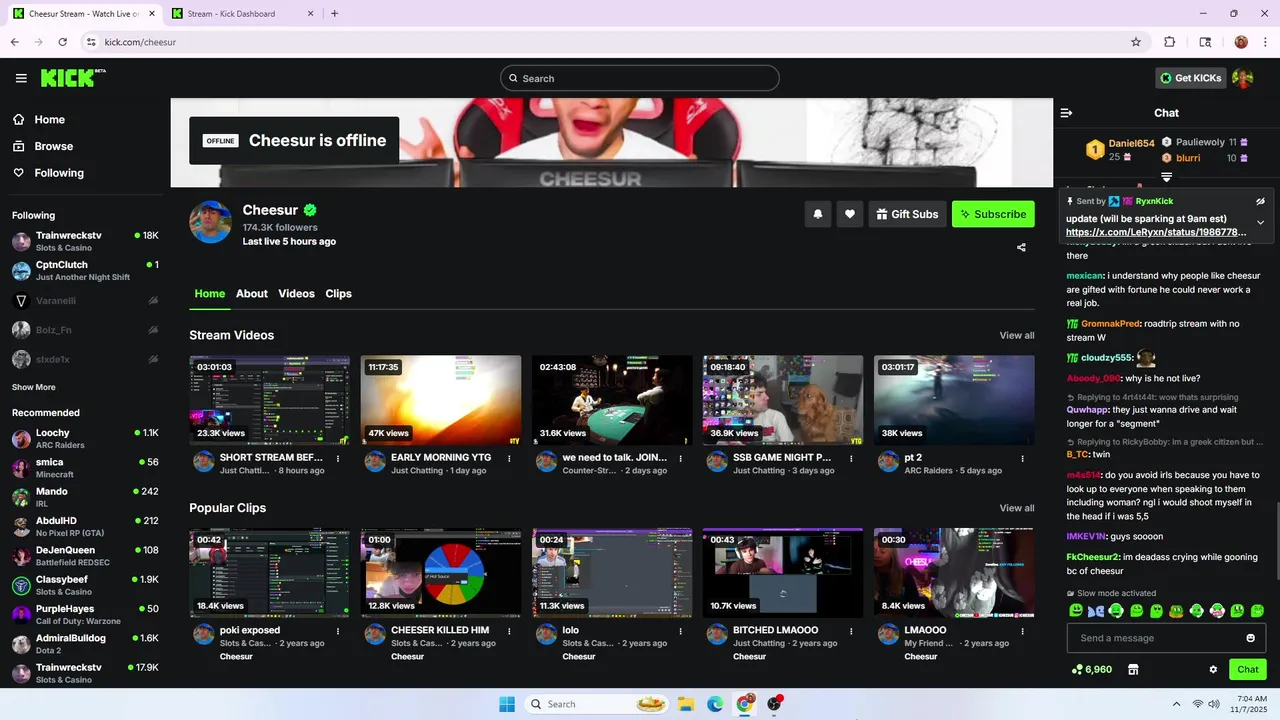The image size is (1280, 720).
Task: Open options menu for pt 2 video
Action: 1022,459
